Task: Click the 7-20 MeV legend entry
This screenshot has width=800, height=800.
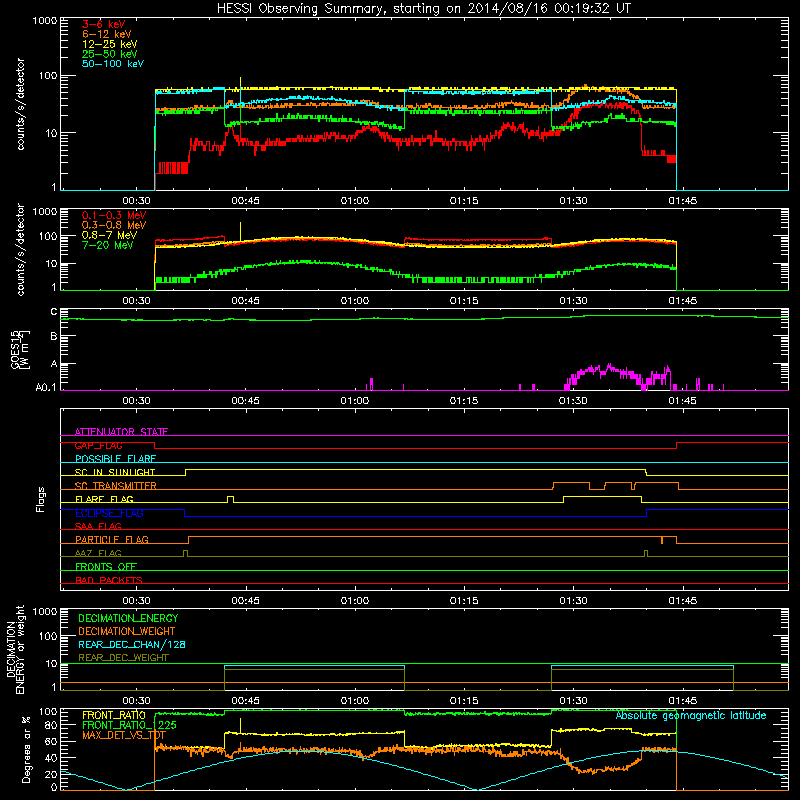Action: 108,245
